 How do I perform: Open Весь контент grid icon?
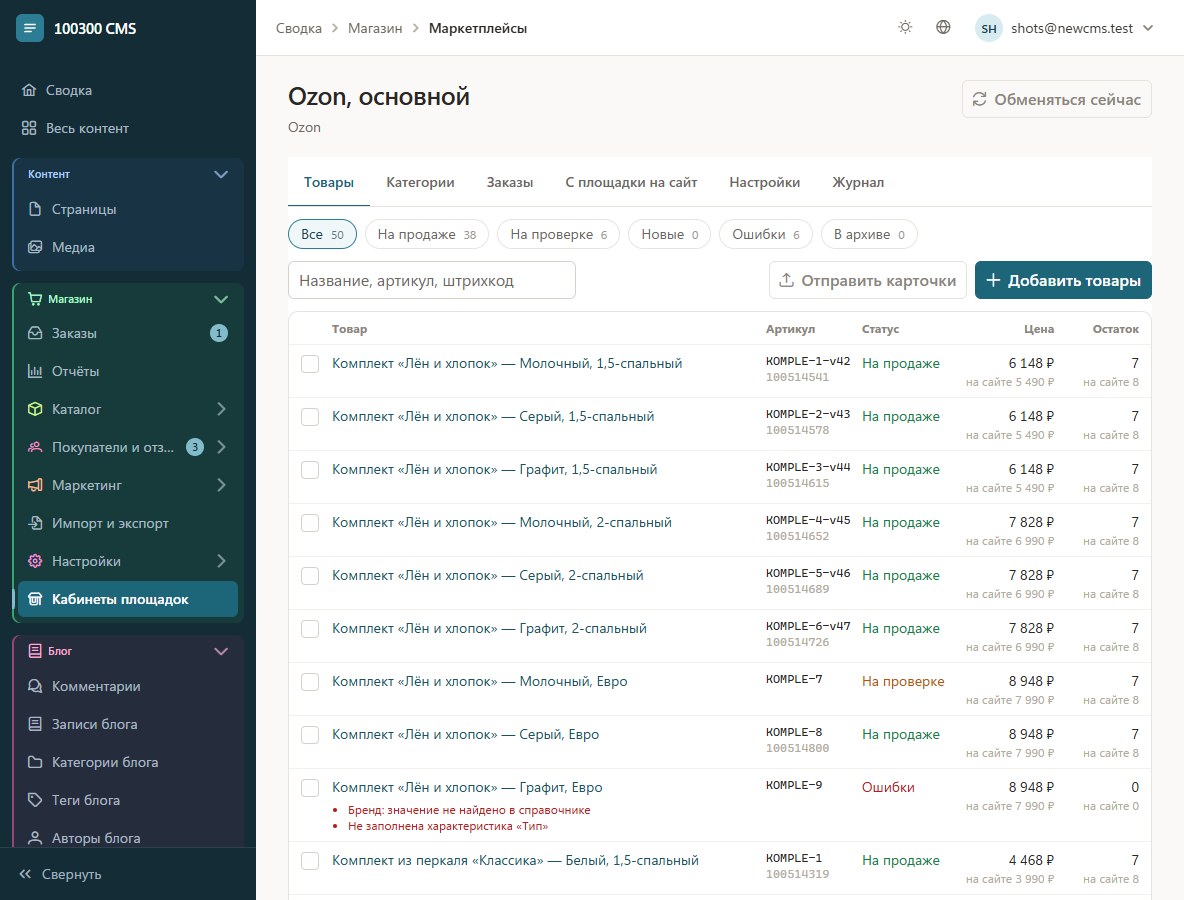pyautogui.click(x=29, y=128)
